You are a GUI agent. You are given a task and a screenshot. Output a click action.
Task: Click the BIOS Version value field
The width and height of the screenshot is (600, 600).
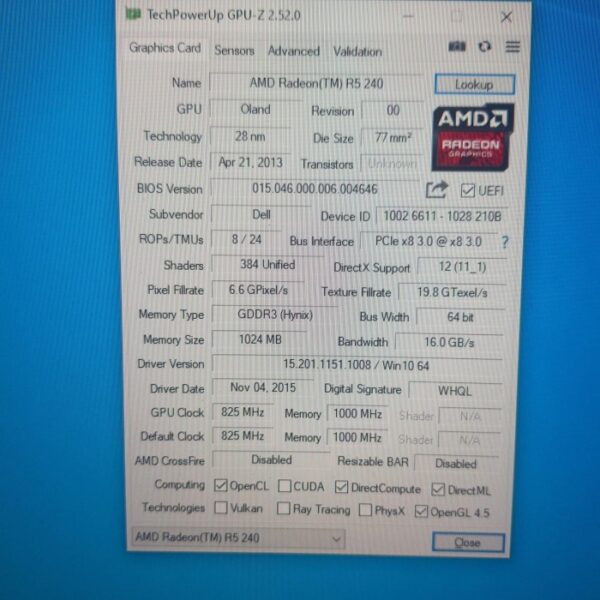[314, 189]
